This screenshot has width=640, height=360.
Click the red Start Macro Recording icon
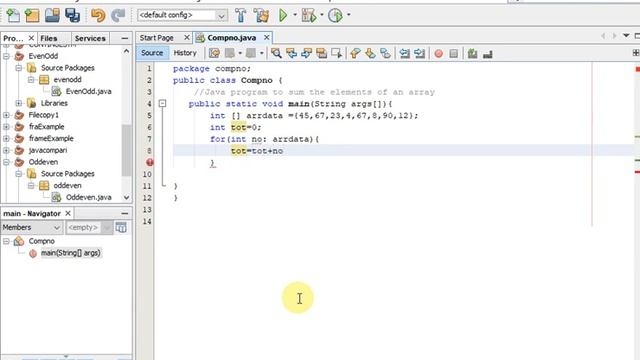click(439, 53)
